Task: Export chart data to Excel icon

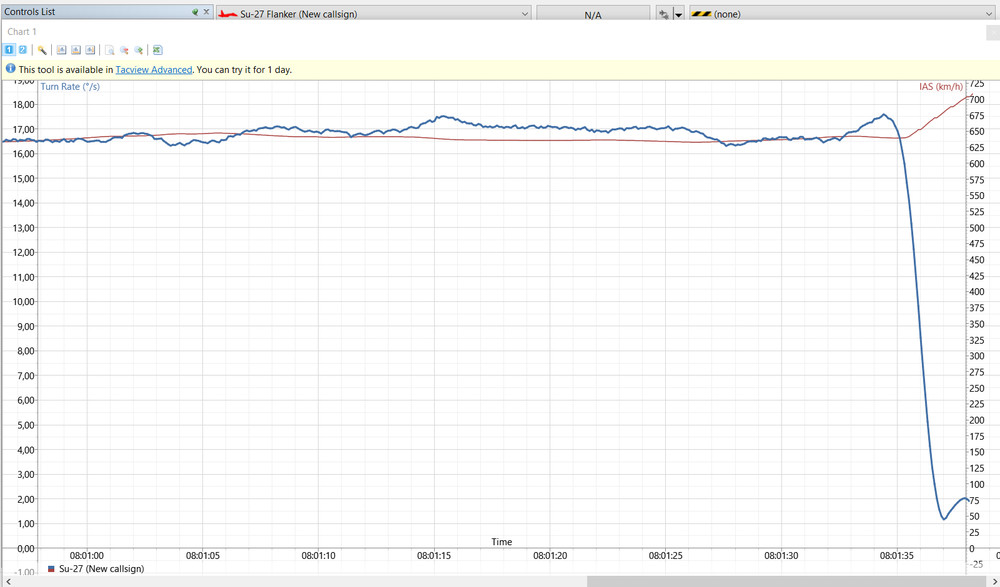Action: coord(158,50)
